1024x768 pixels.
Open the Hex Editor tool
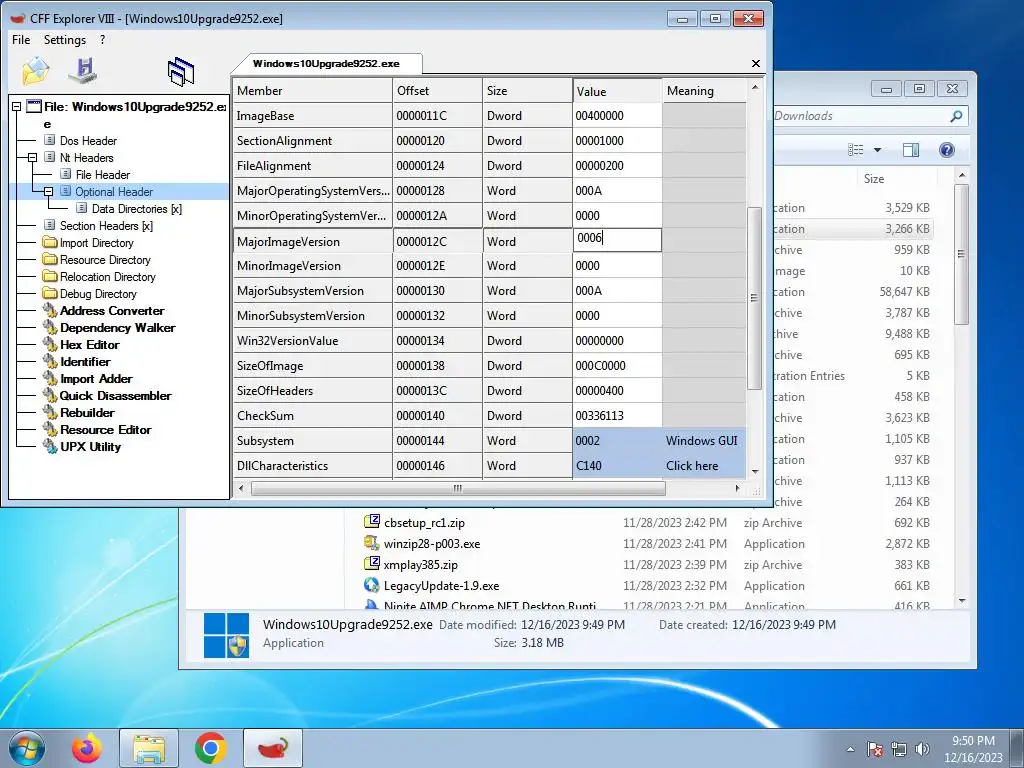(89, 344)
